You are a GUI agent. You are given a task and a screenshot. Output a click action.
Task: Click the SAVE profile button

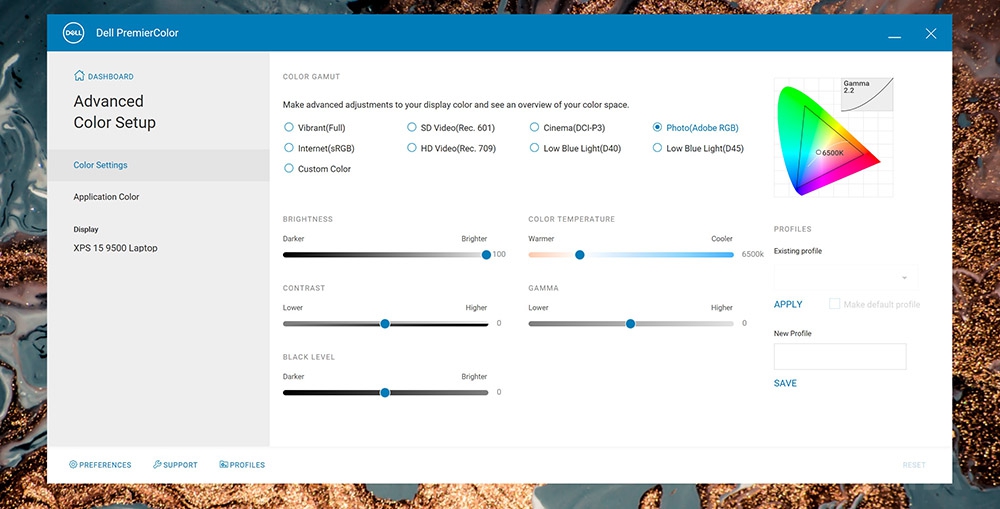[785, 383]
